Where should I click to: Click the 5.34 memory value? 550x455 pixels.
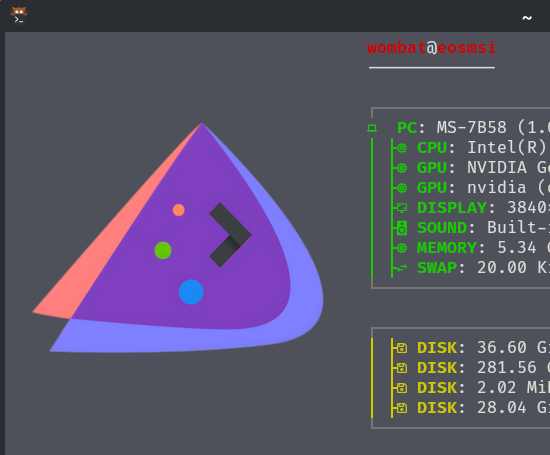[x=517, y=248]
